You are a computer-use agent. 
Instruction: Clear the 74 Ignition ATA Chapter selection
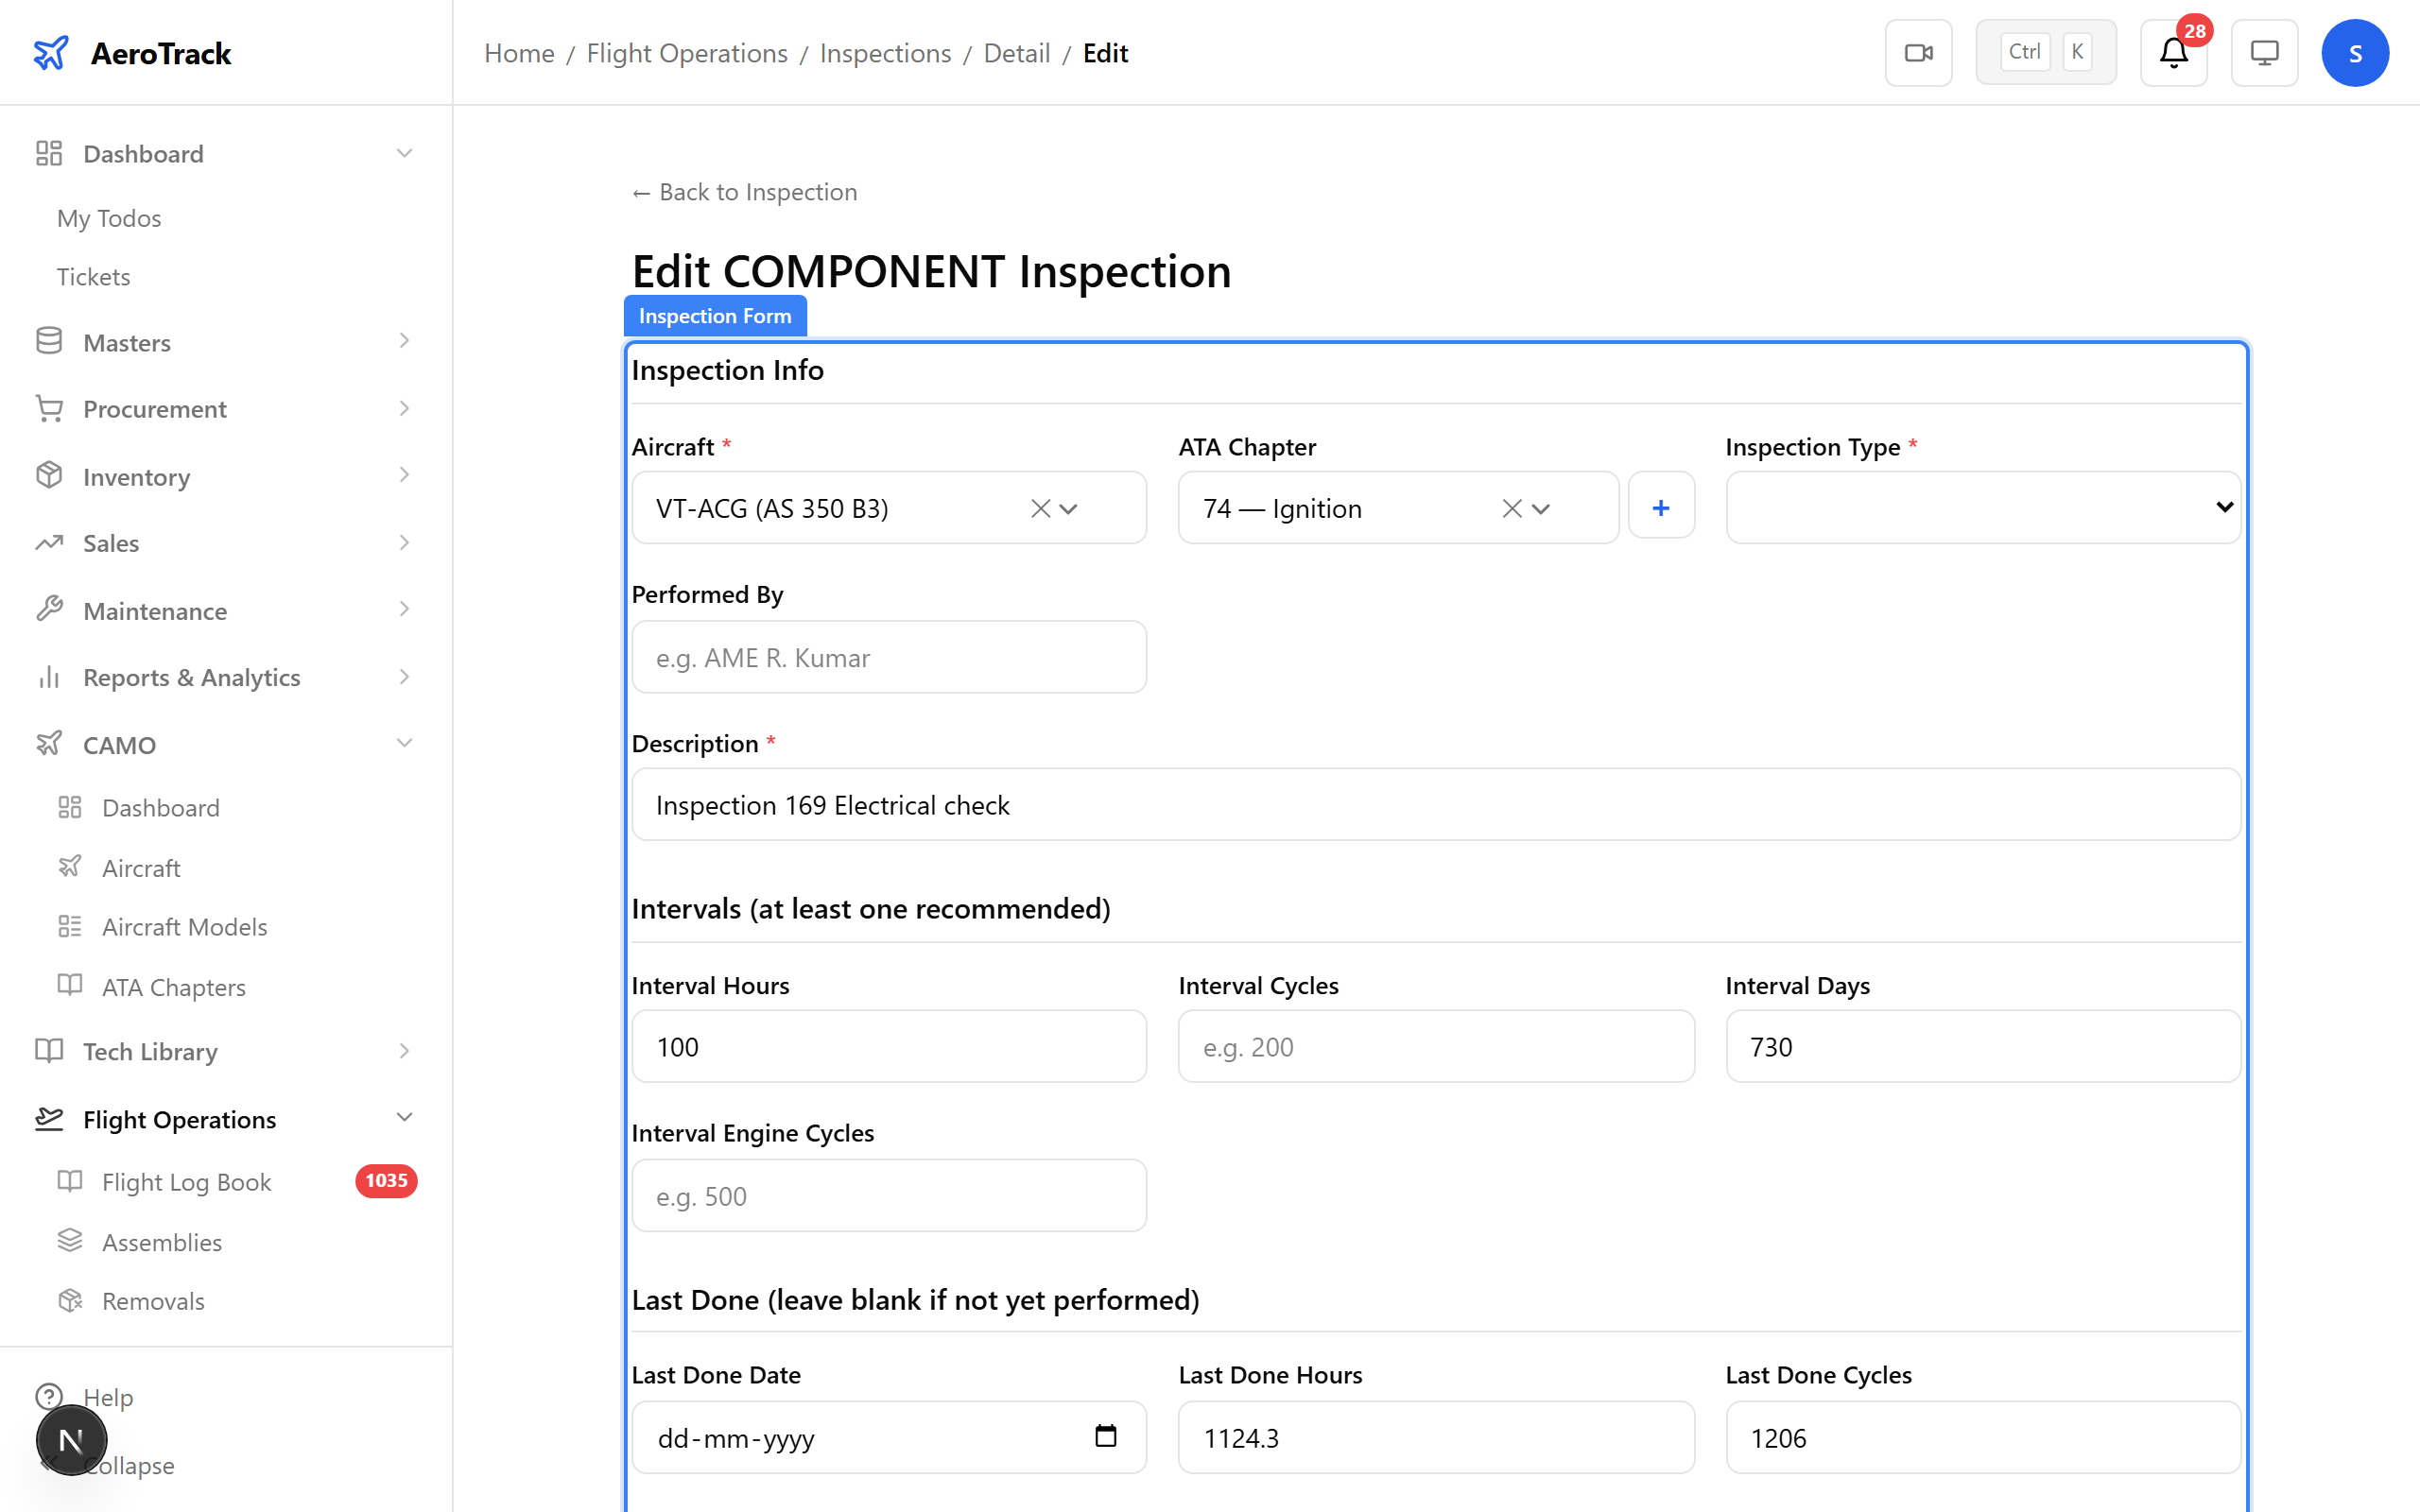point(1508,508)
